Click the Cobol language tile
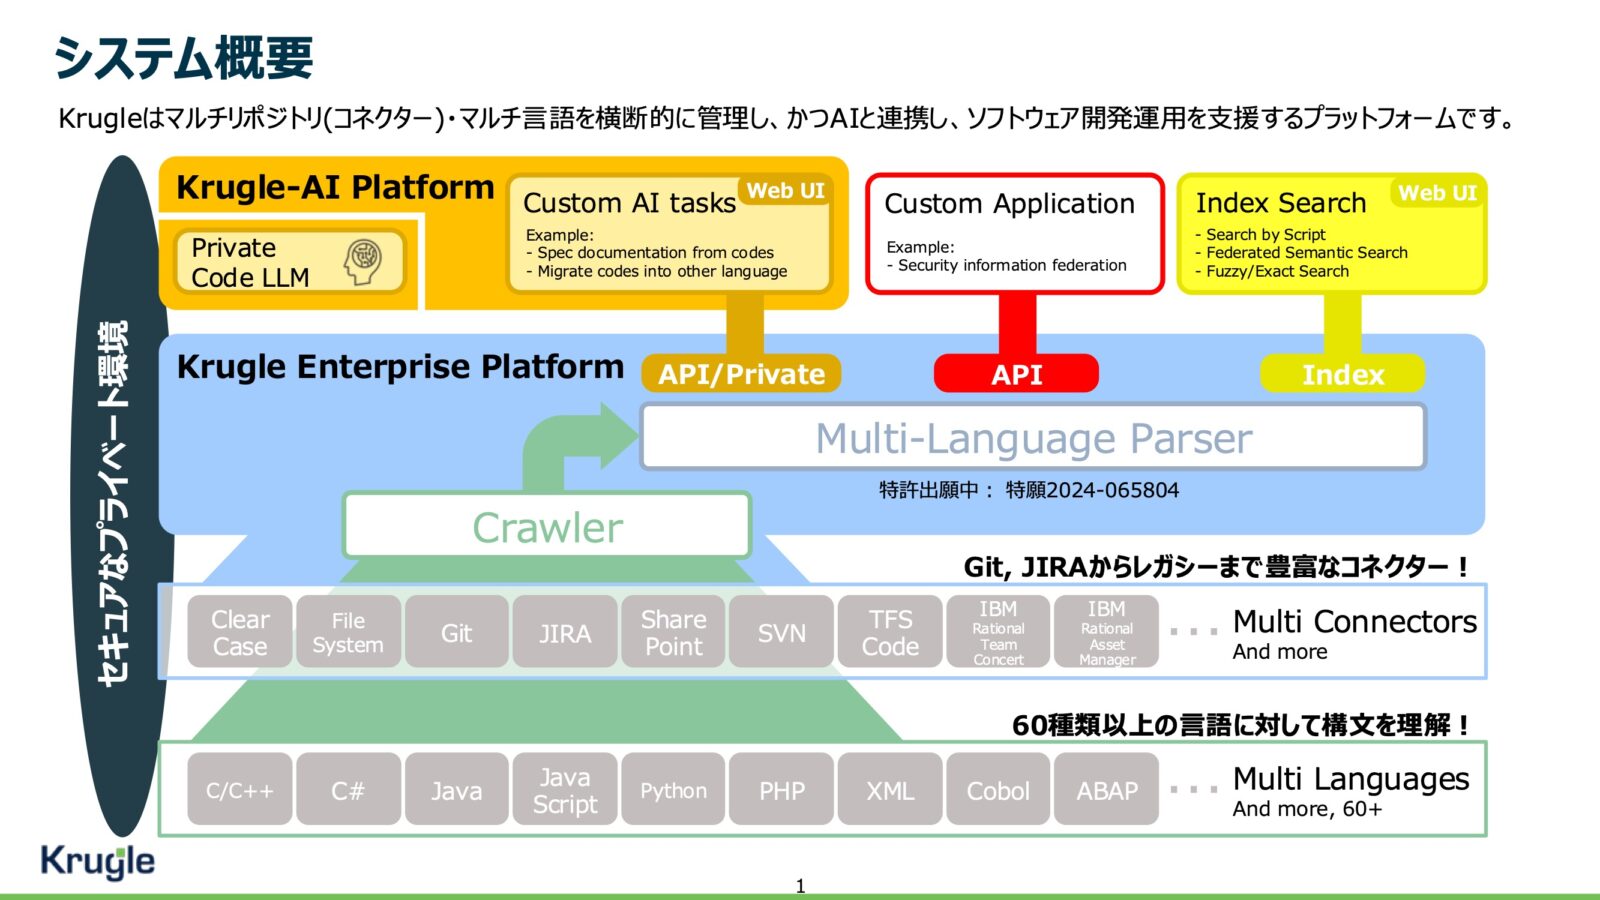1600x900 pixels. (x=998, y=790)
